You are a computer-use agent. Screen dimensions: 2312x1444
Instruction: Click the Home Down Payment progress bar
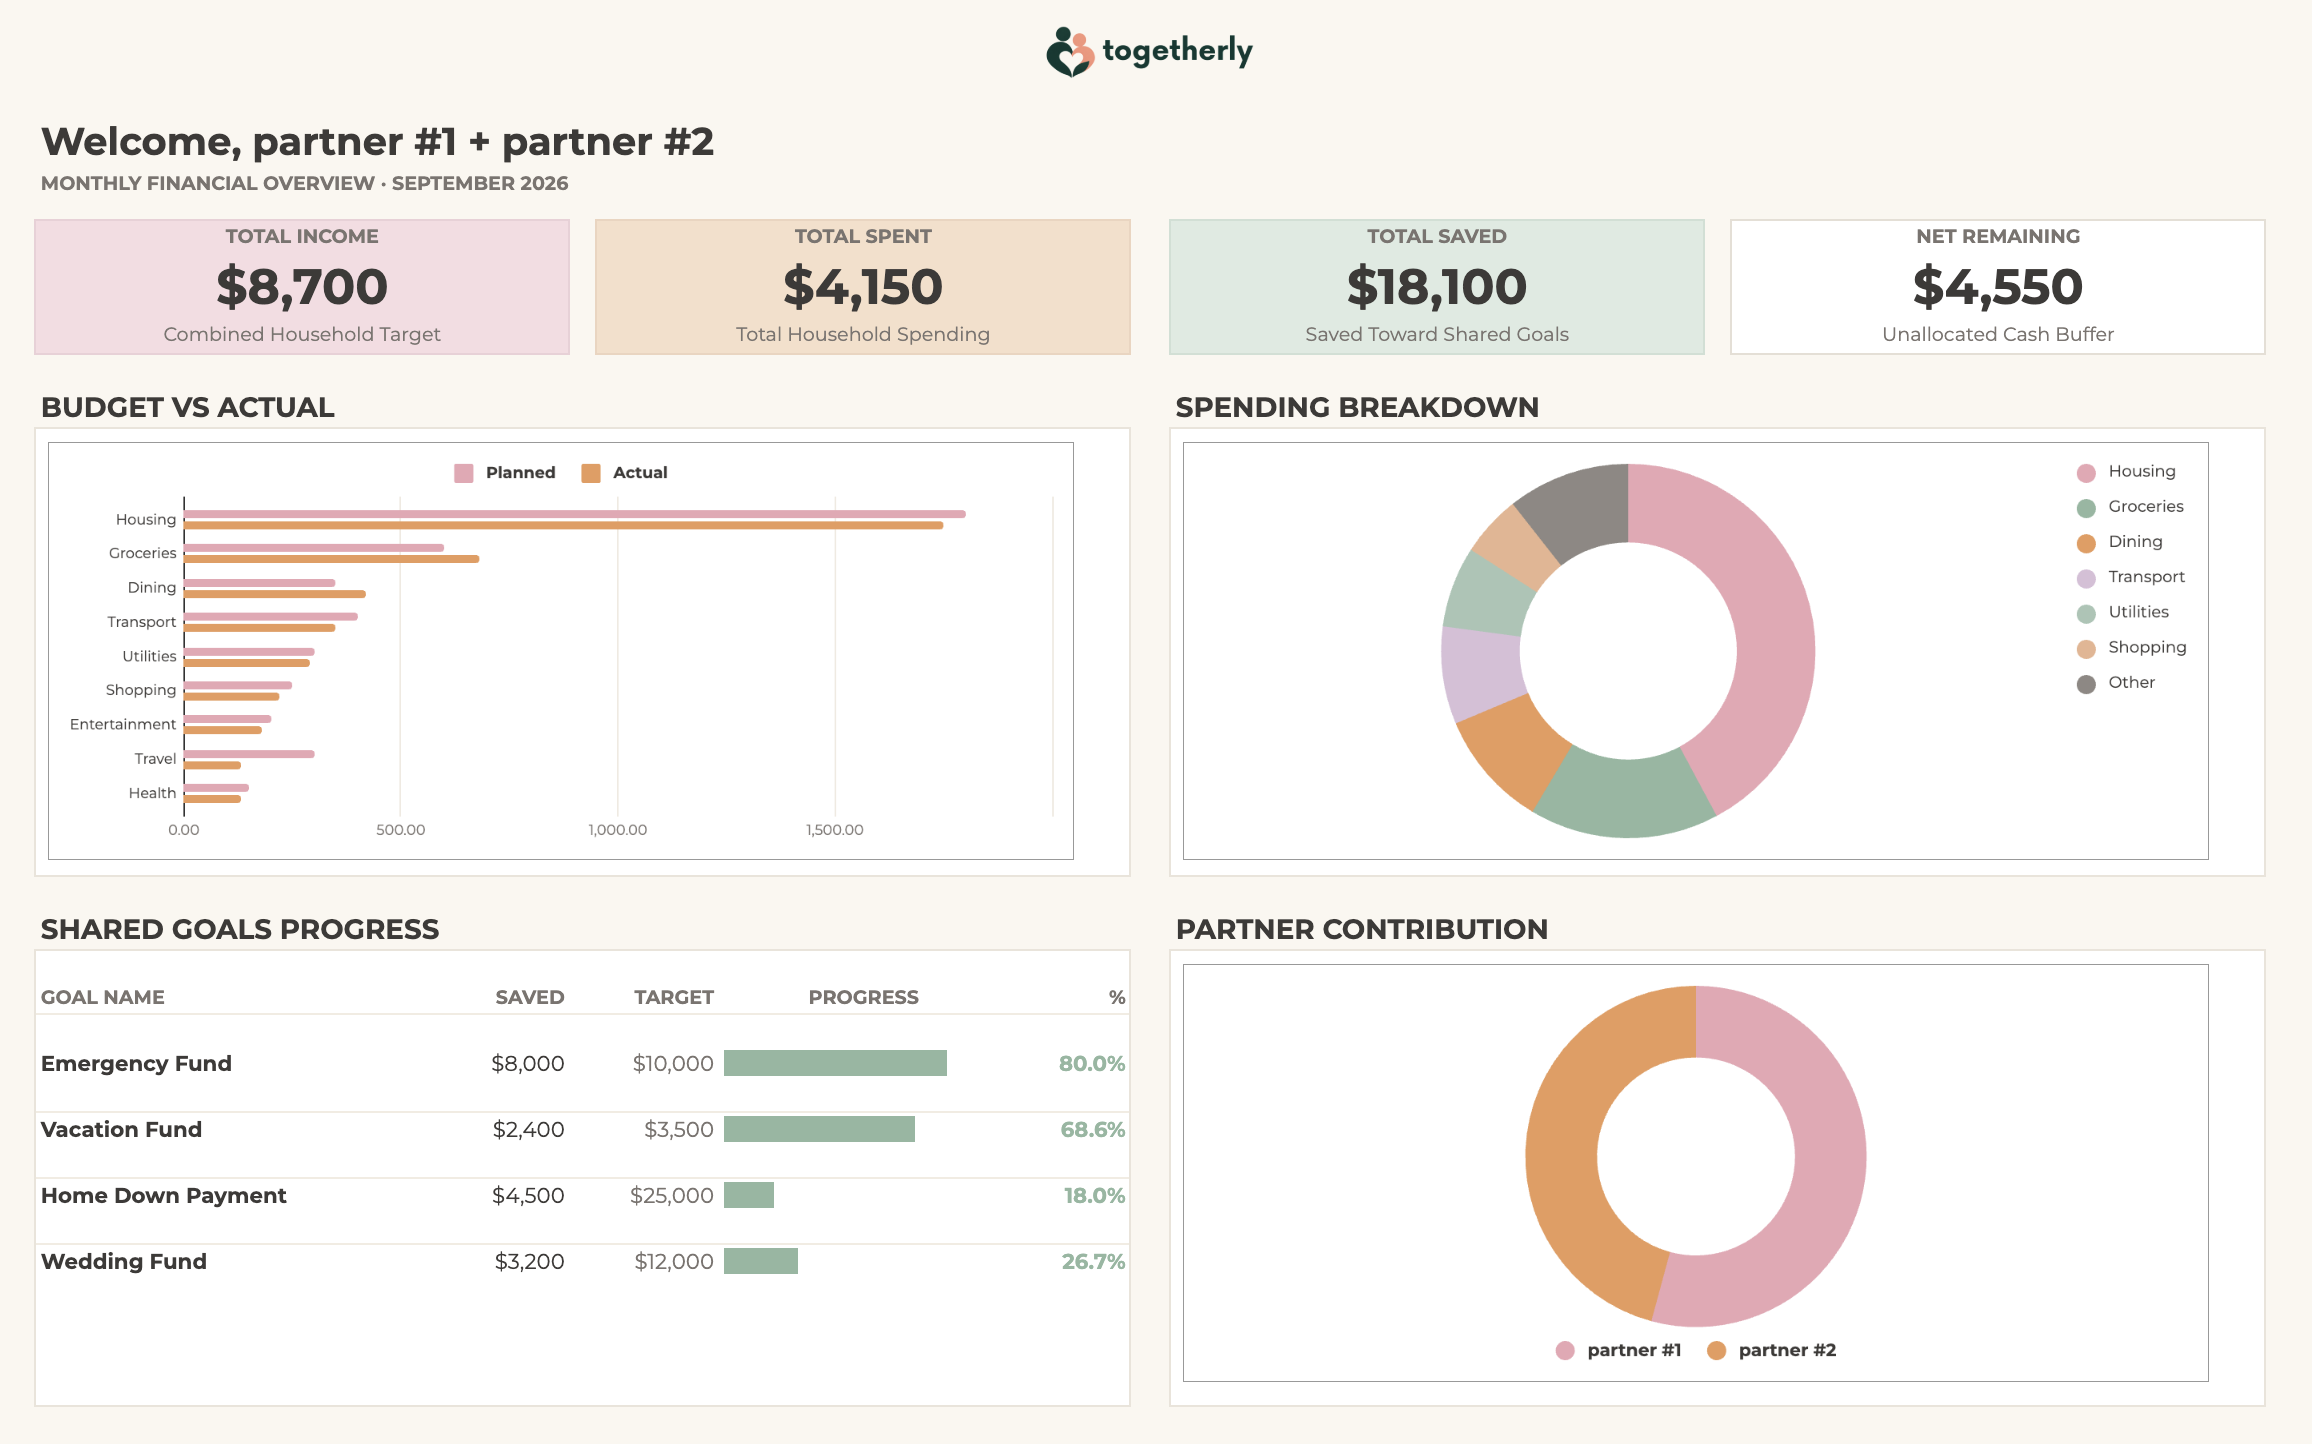[x=749, y=1195]
